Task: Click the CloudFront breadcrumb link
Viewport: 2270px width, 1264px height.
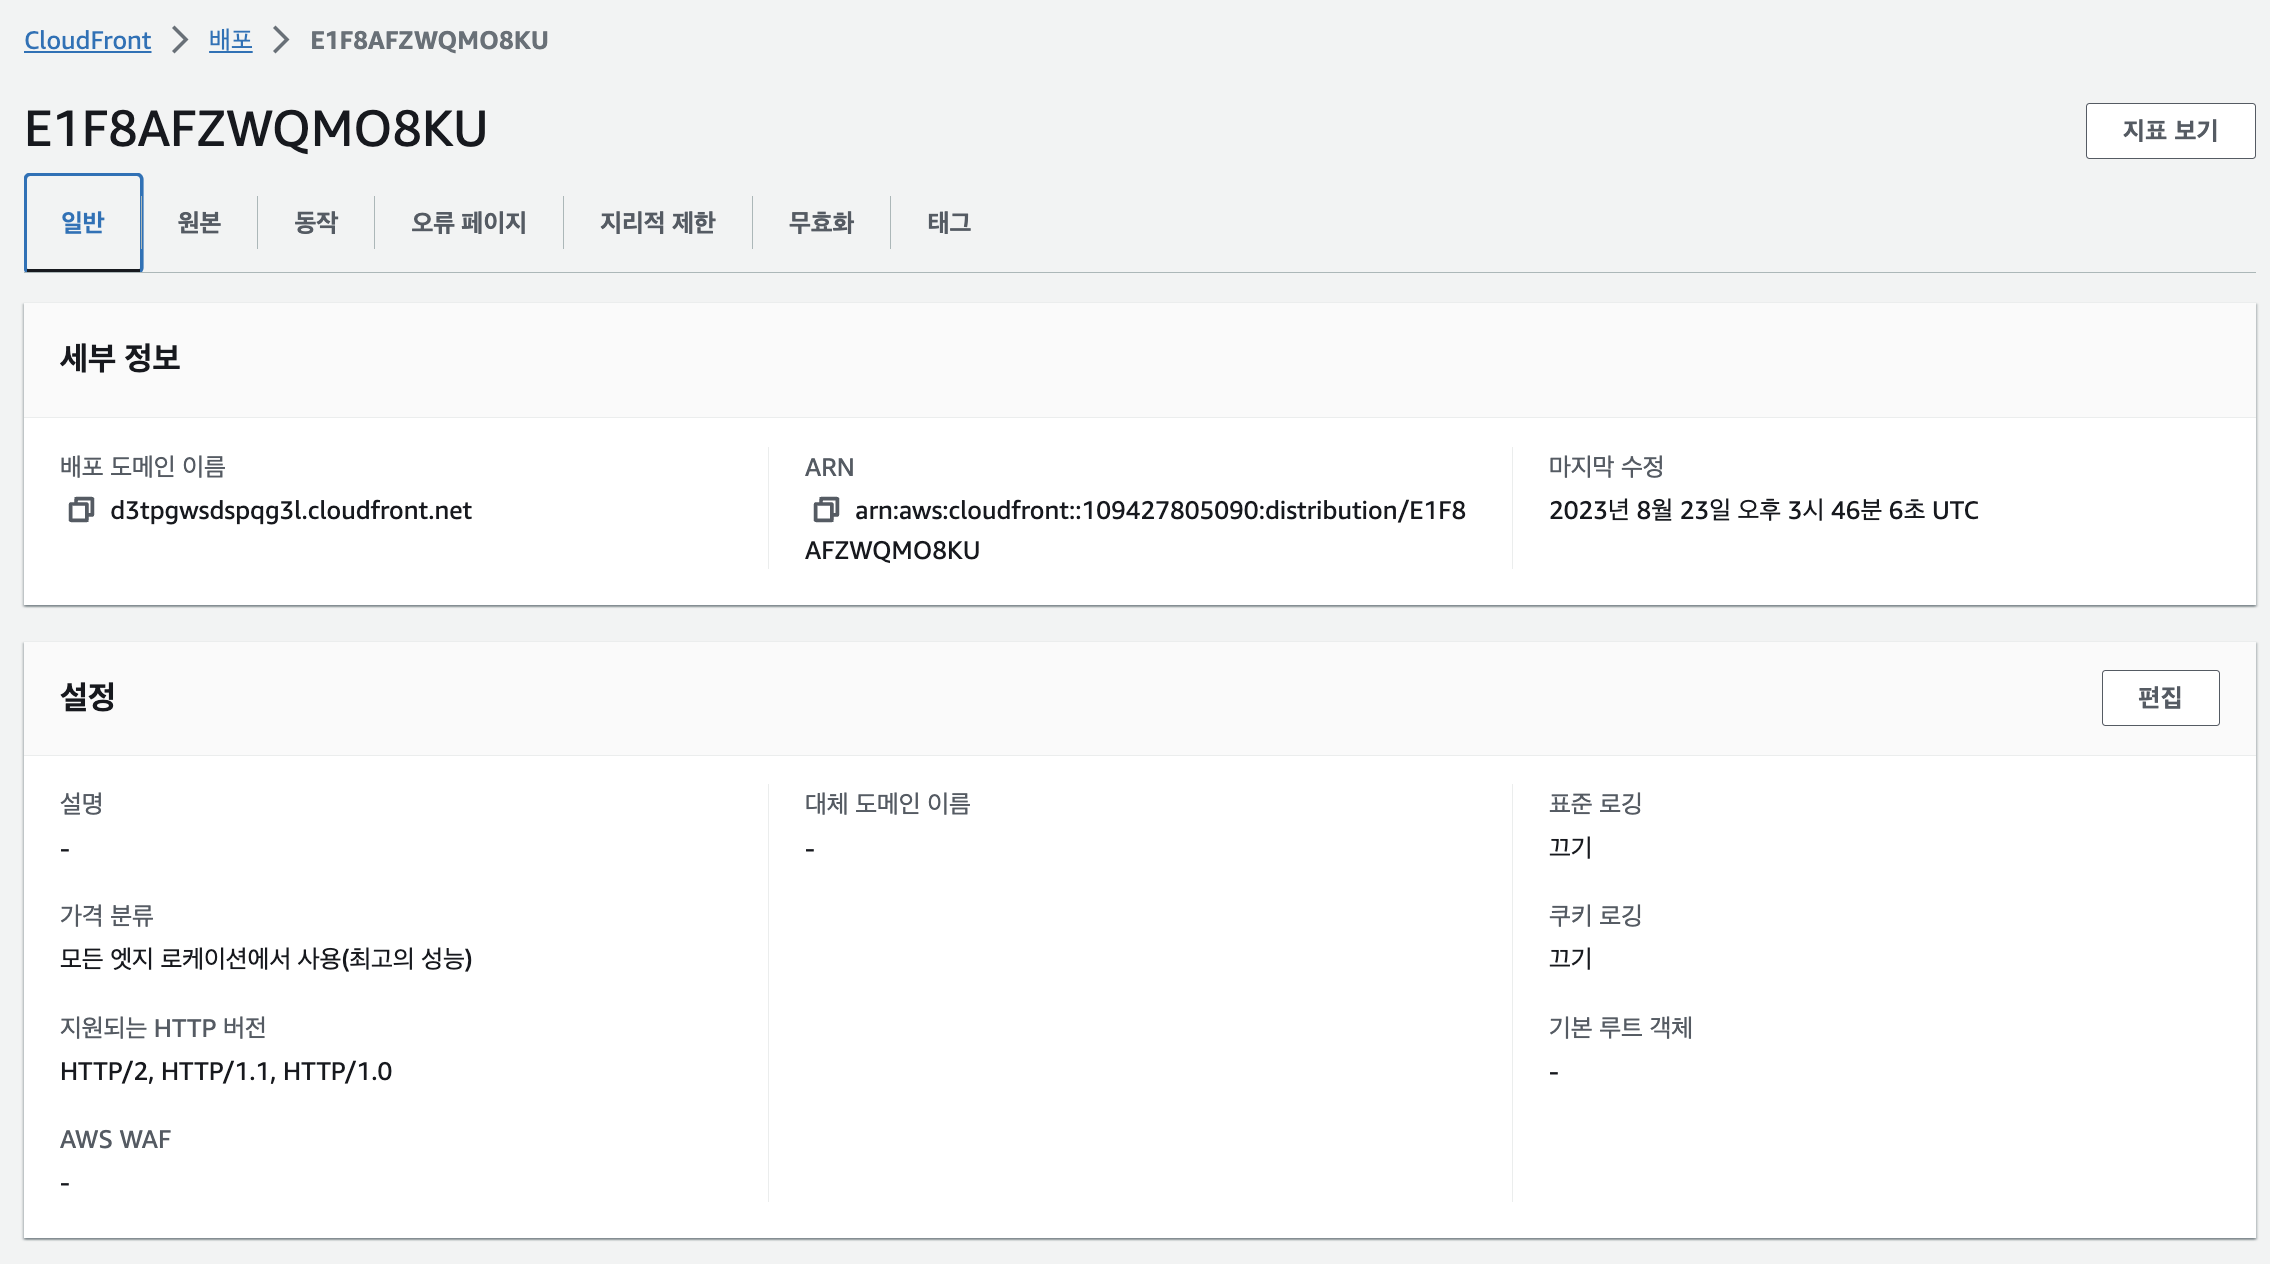Action: pos(87,40)
